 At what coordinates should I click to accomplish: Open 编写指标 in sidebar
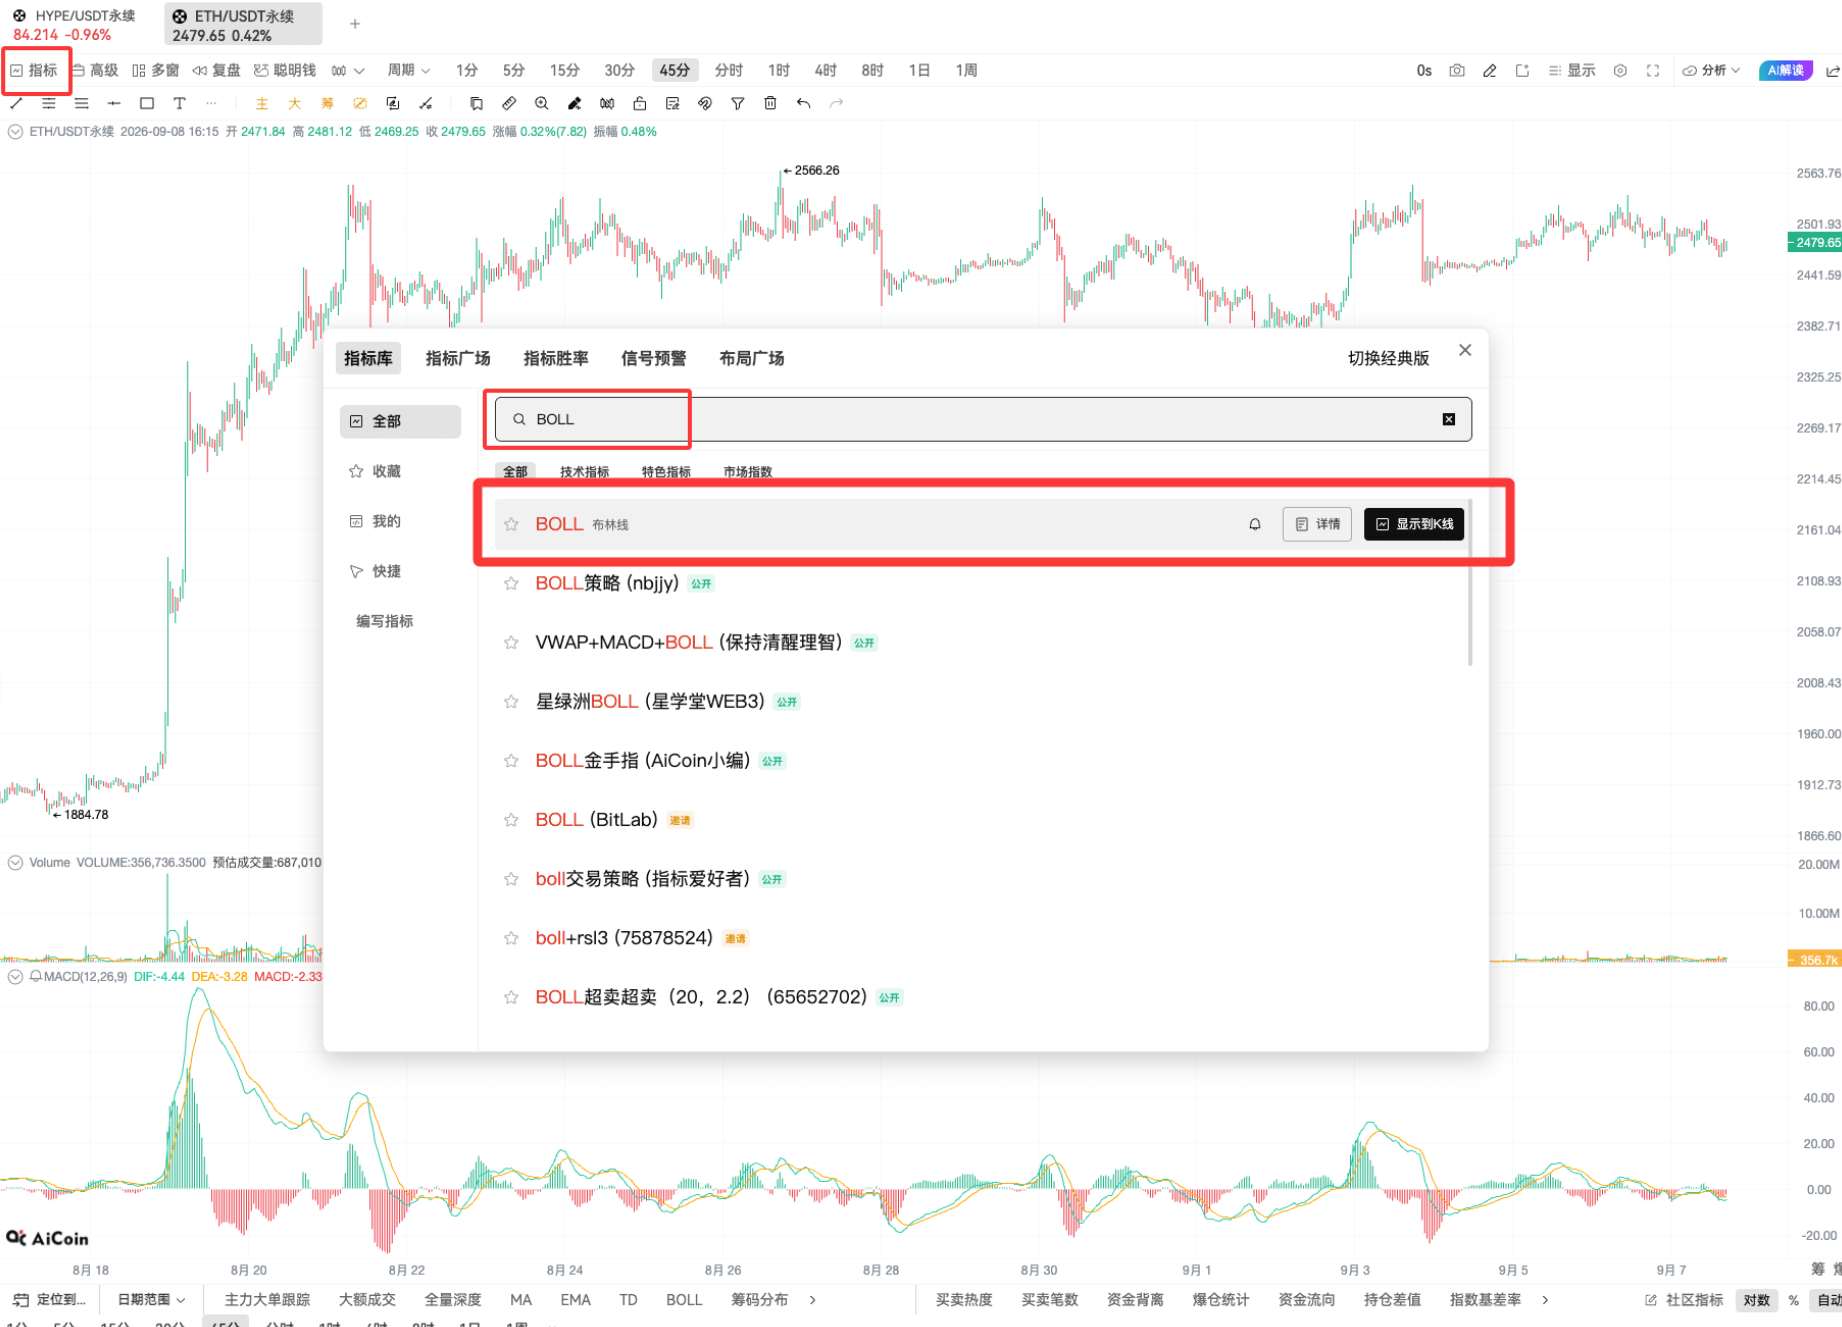pyautogui.click(x=385, y=621)
